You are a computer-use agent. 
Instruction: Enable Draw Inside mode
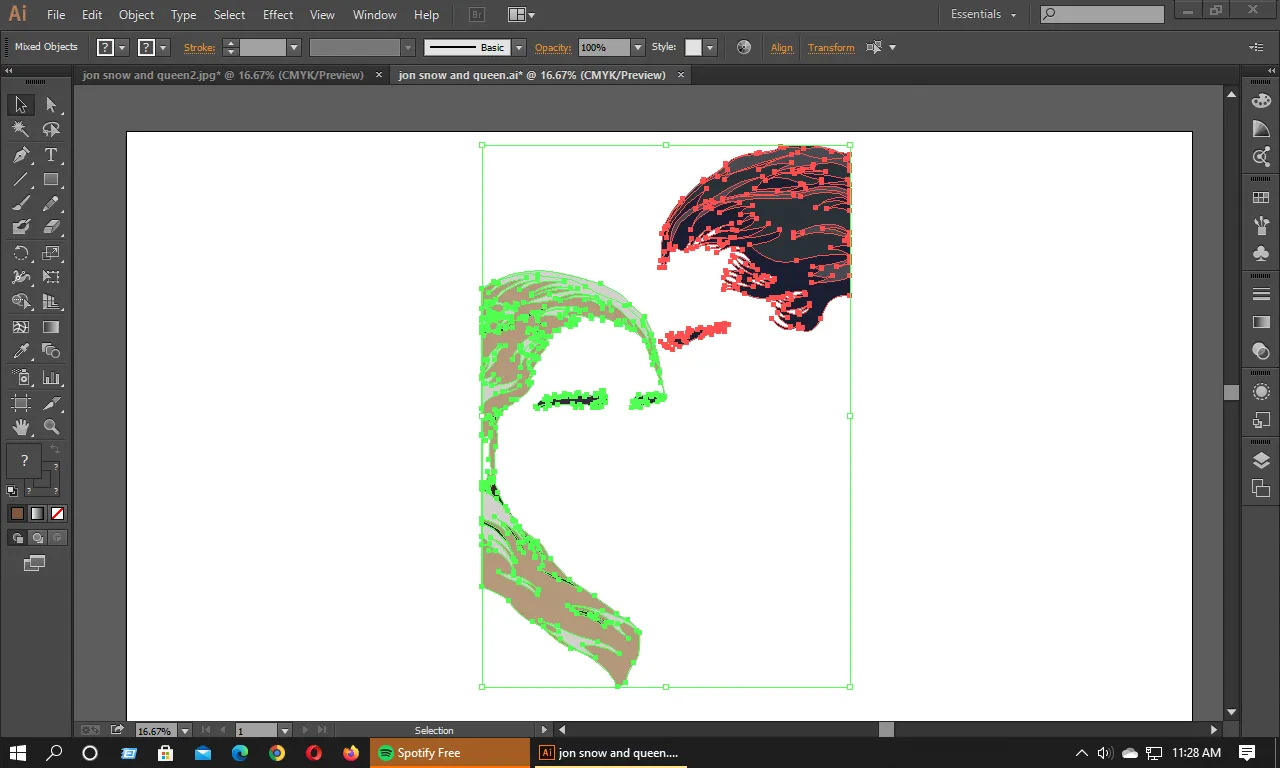click(58, 538)
